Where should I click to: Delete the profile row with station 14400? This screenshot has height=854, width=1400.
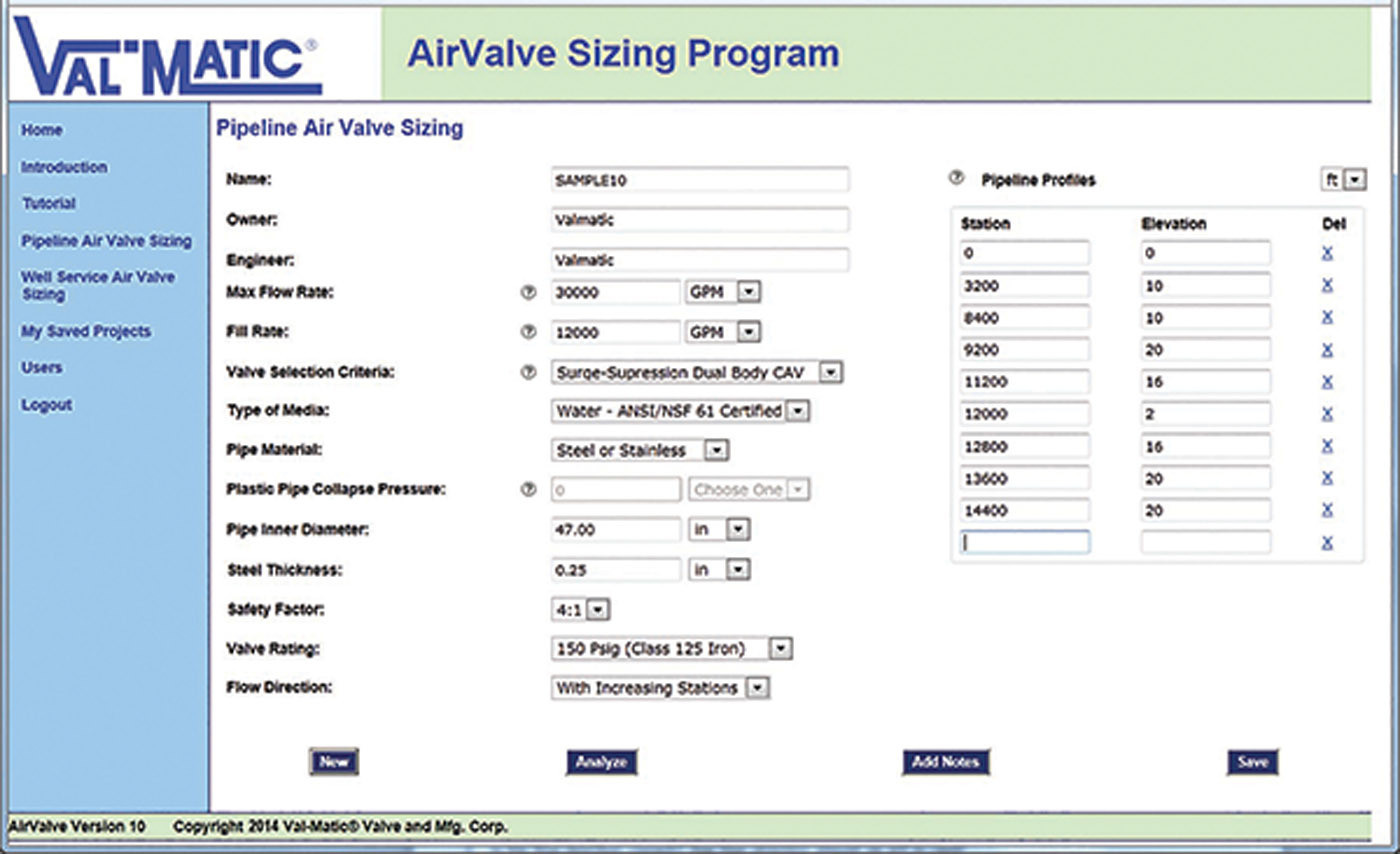pos(1327,510)
